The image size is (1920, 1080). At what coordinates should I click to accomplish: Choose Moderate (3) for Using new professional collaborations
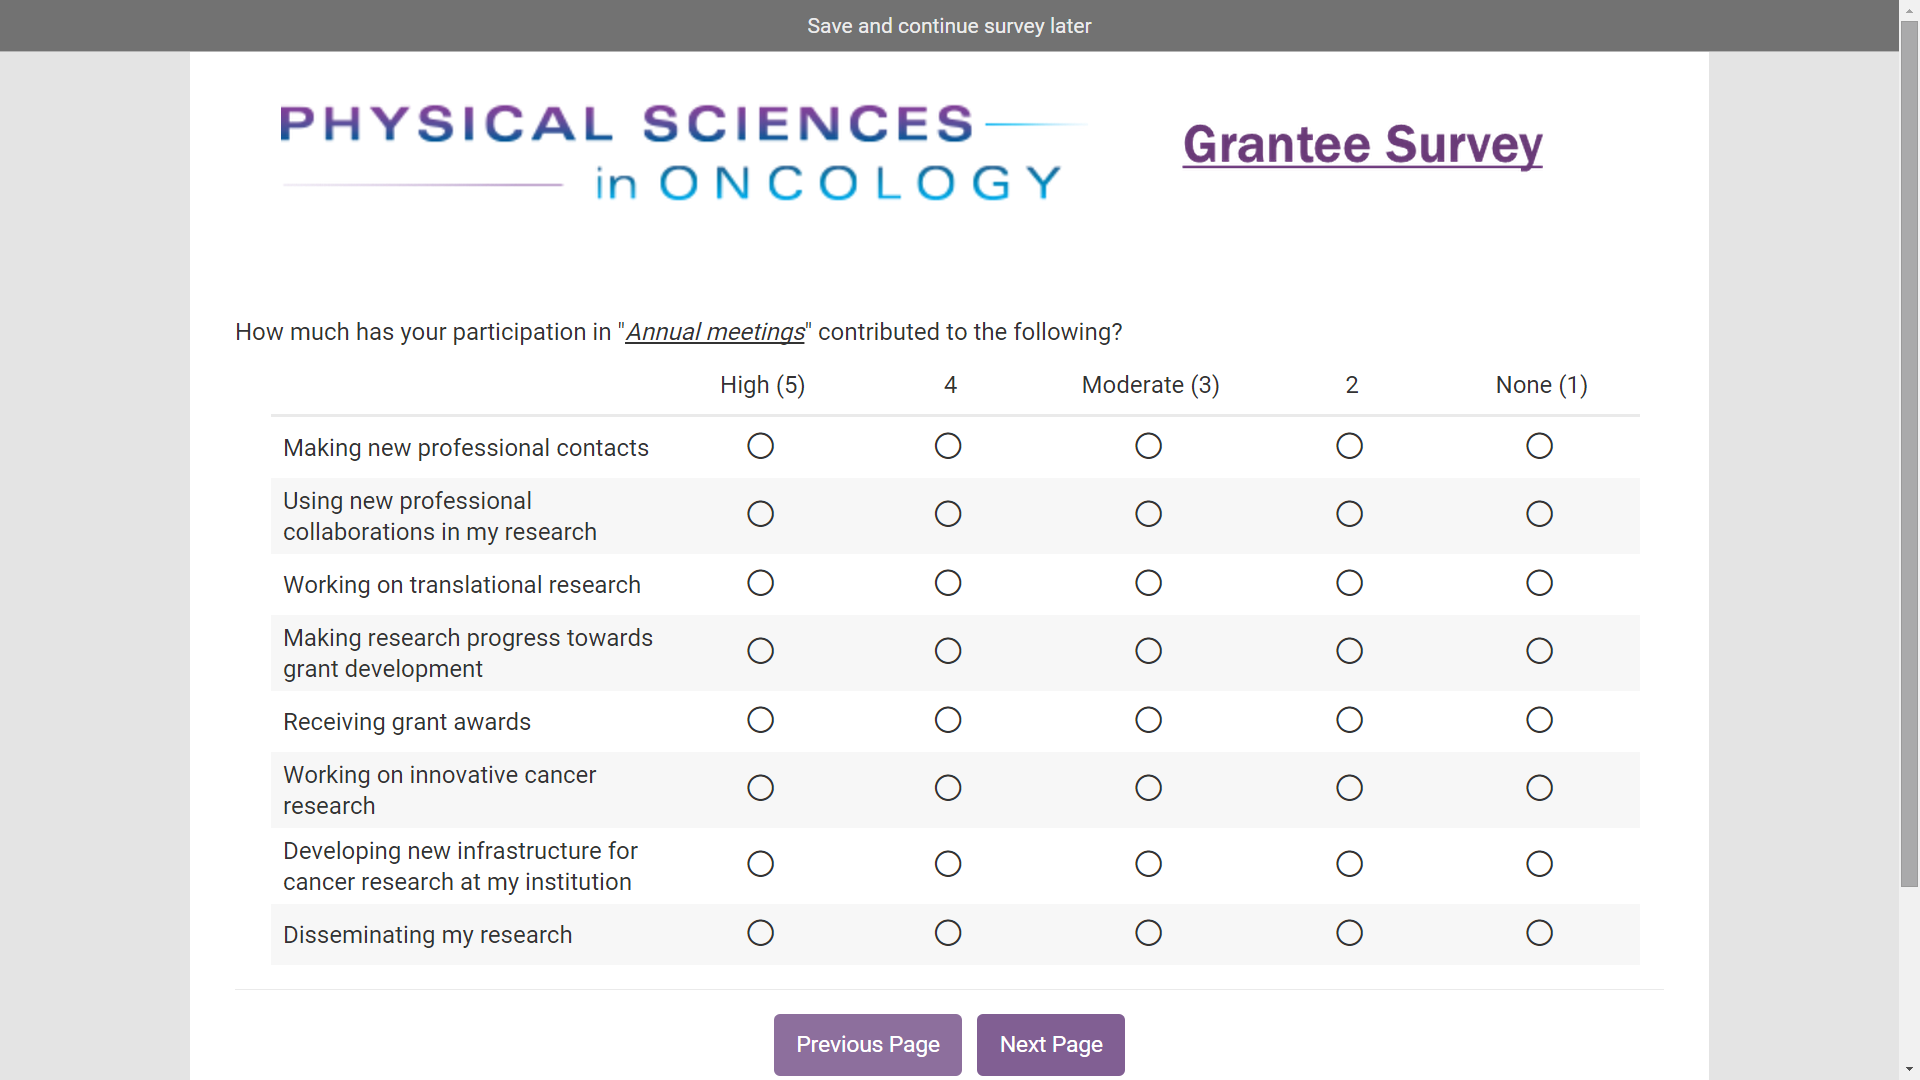1148,514
